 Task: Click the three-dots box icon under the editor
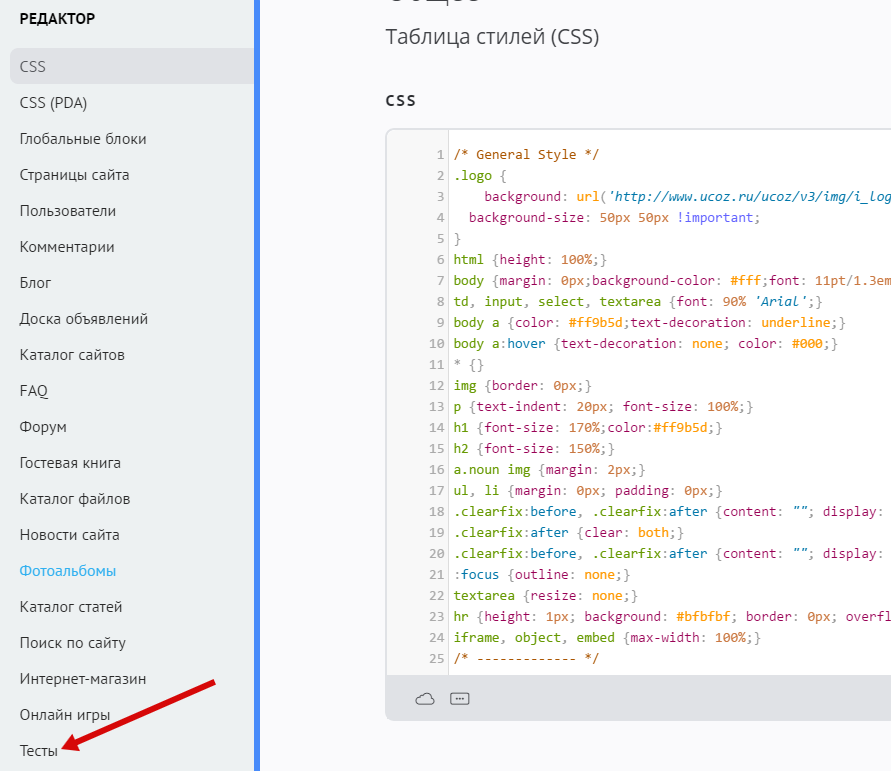459,699
